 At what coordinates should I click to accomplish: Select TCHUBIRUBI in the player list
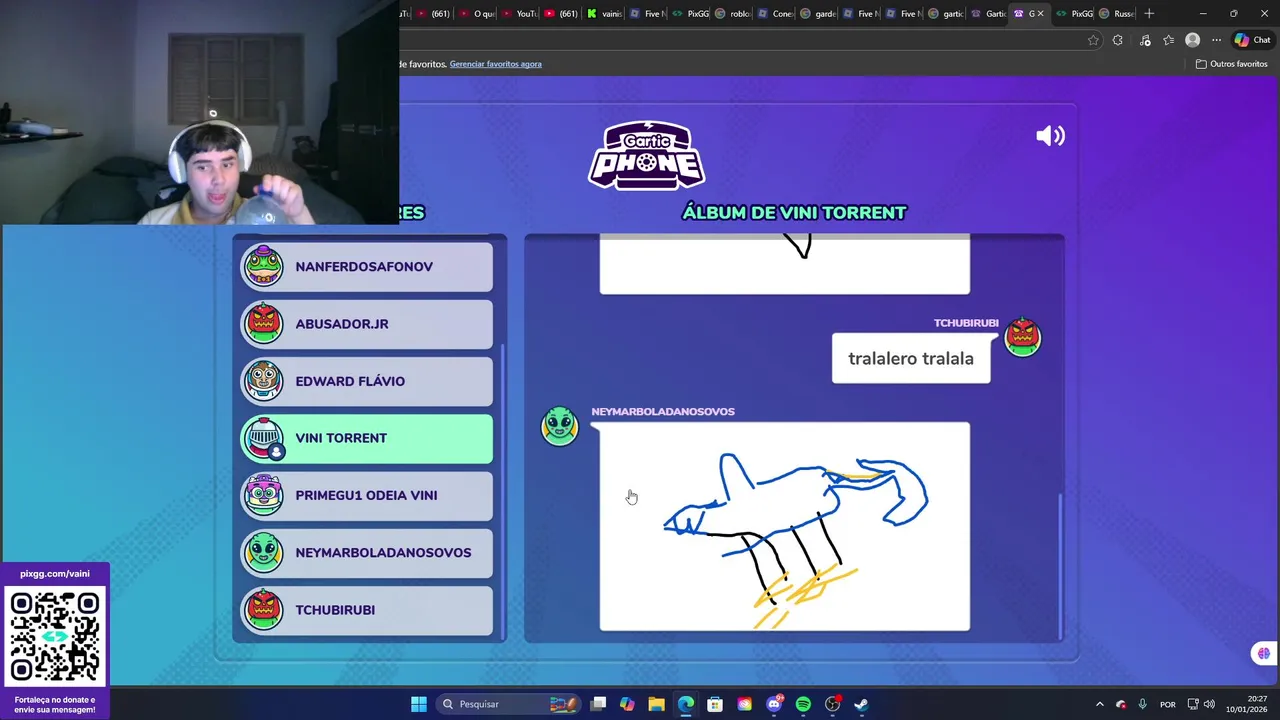point(367,609)
